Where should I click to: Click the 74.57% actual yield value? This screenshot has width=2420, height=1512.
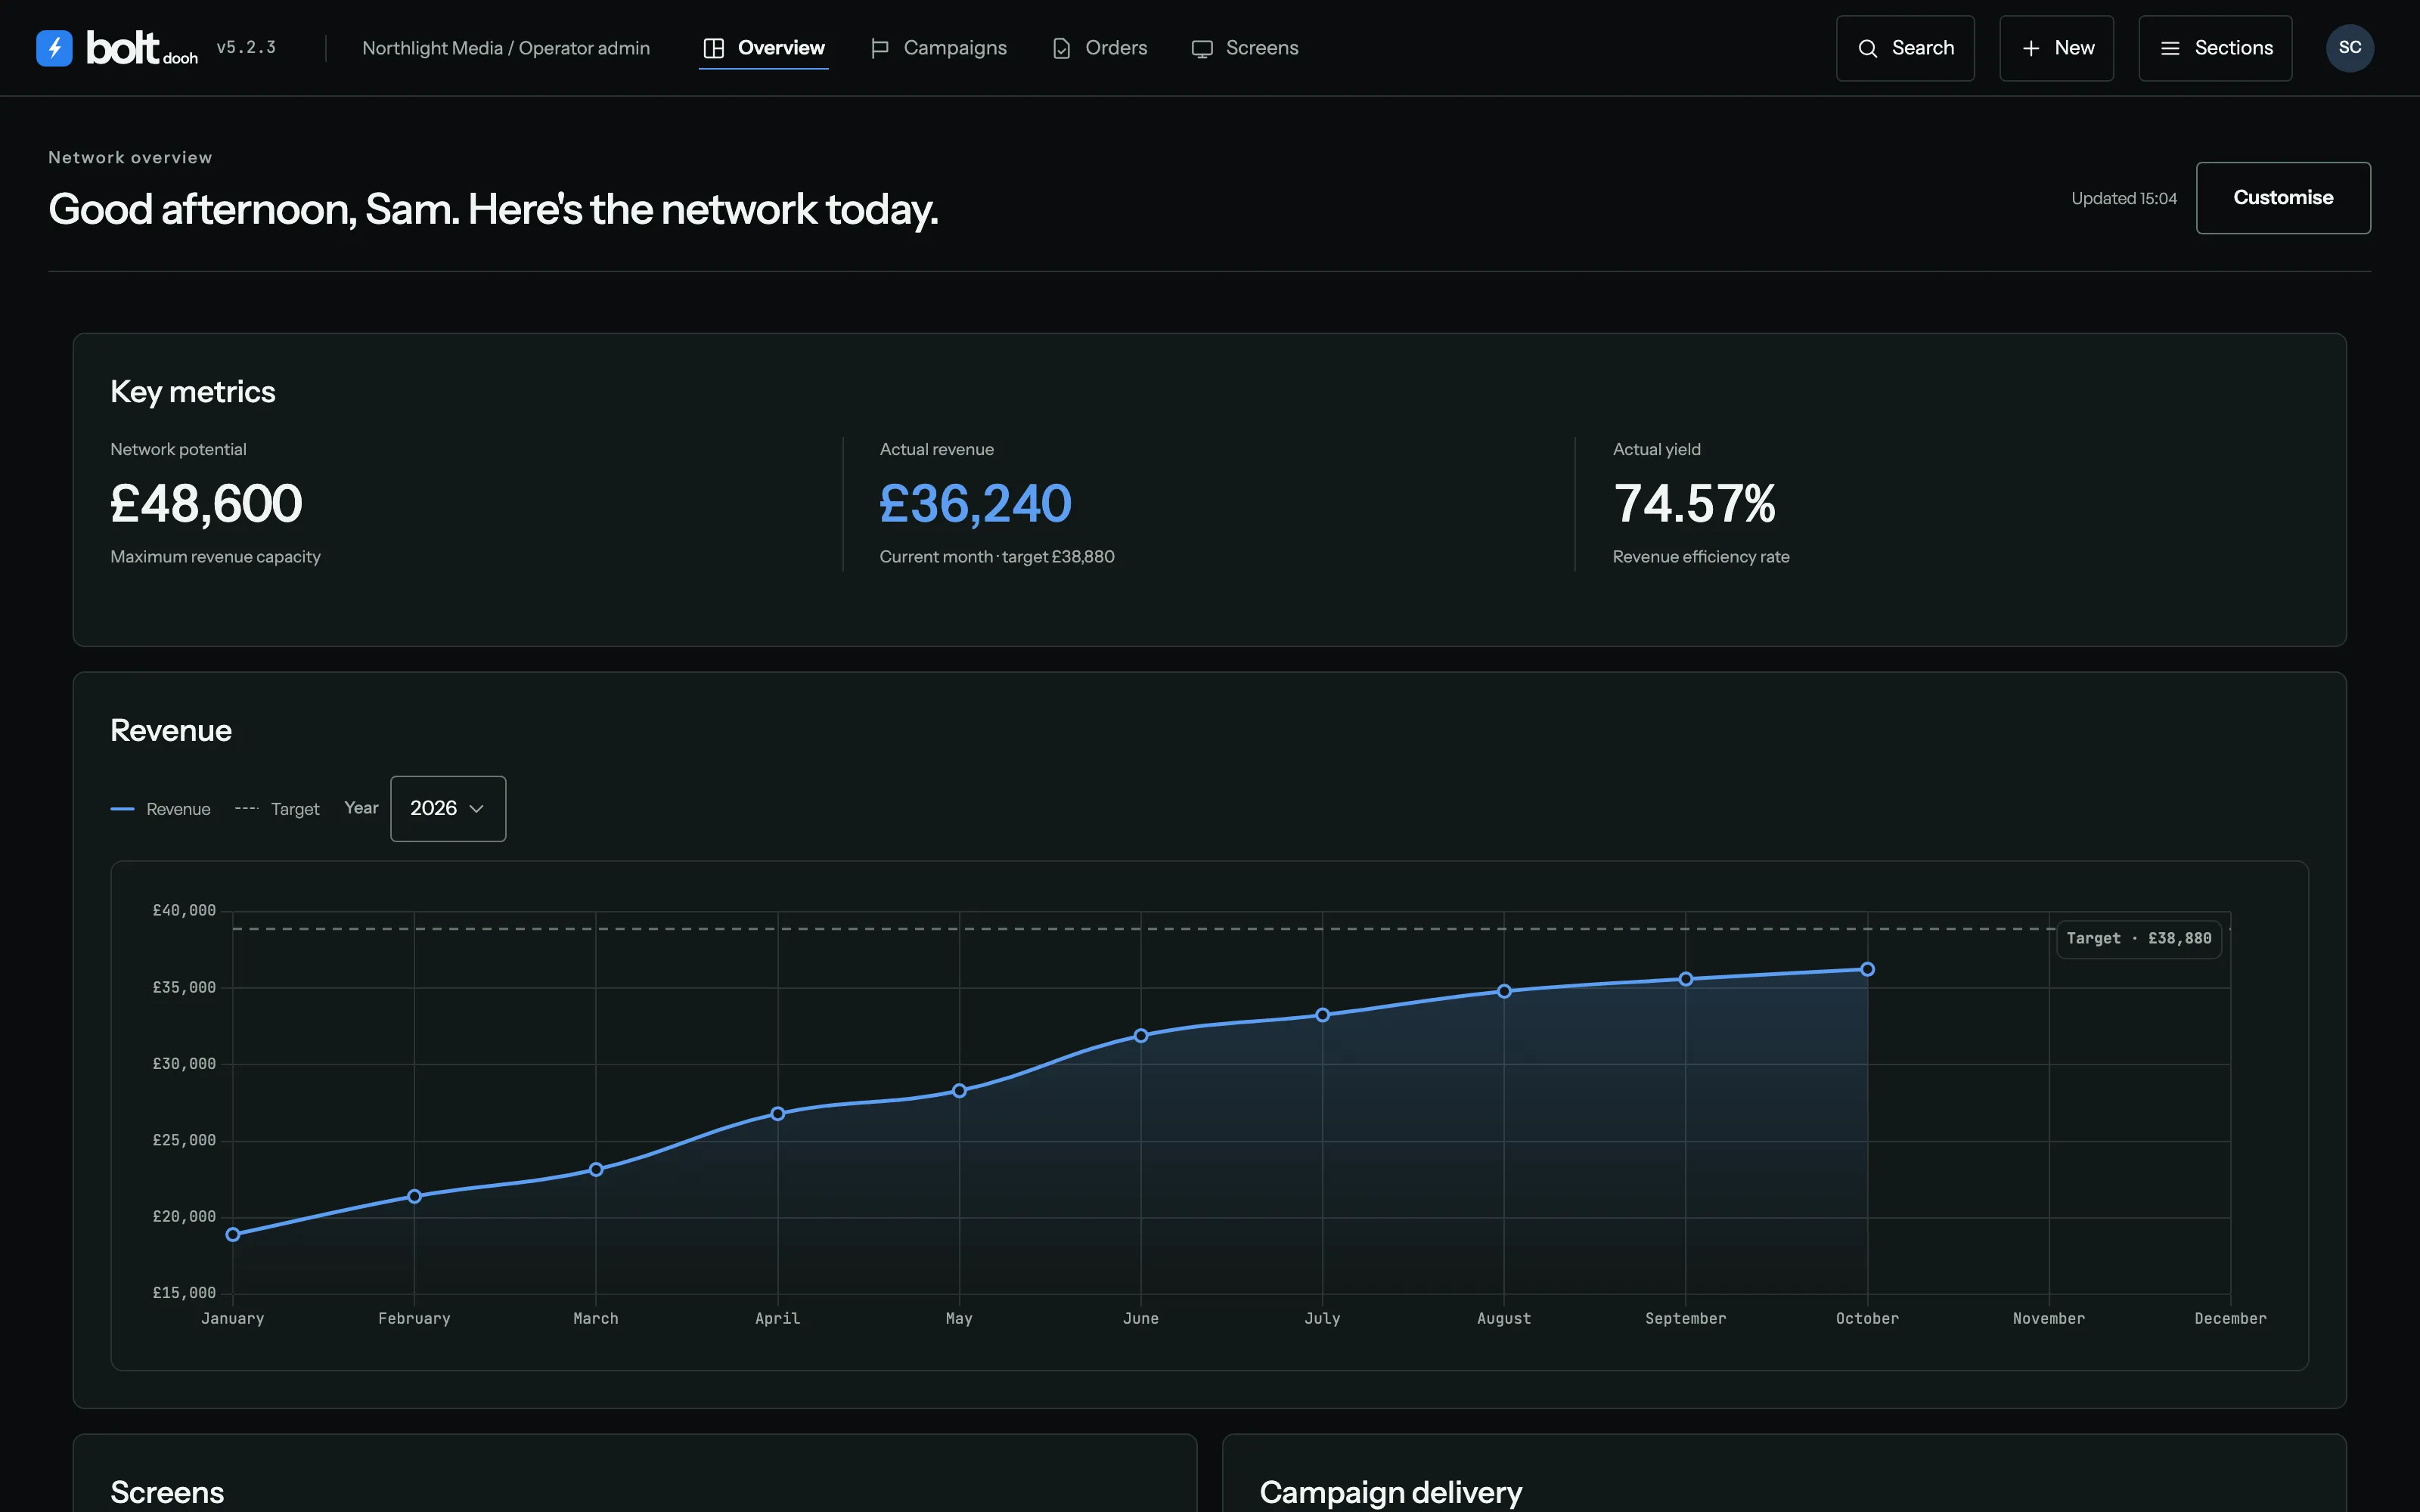click(1695, 503)
